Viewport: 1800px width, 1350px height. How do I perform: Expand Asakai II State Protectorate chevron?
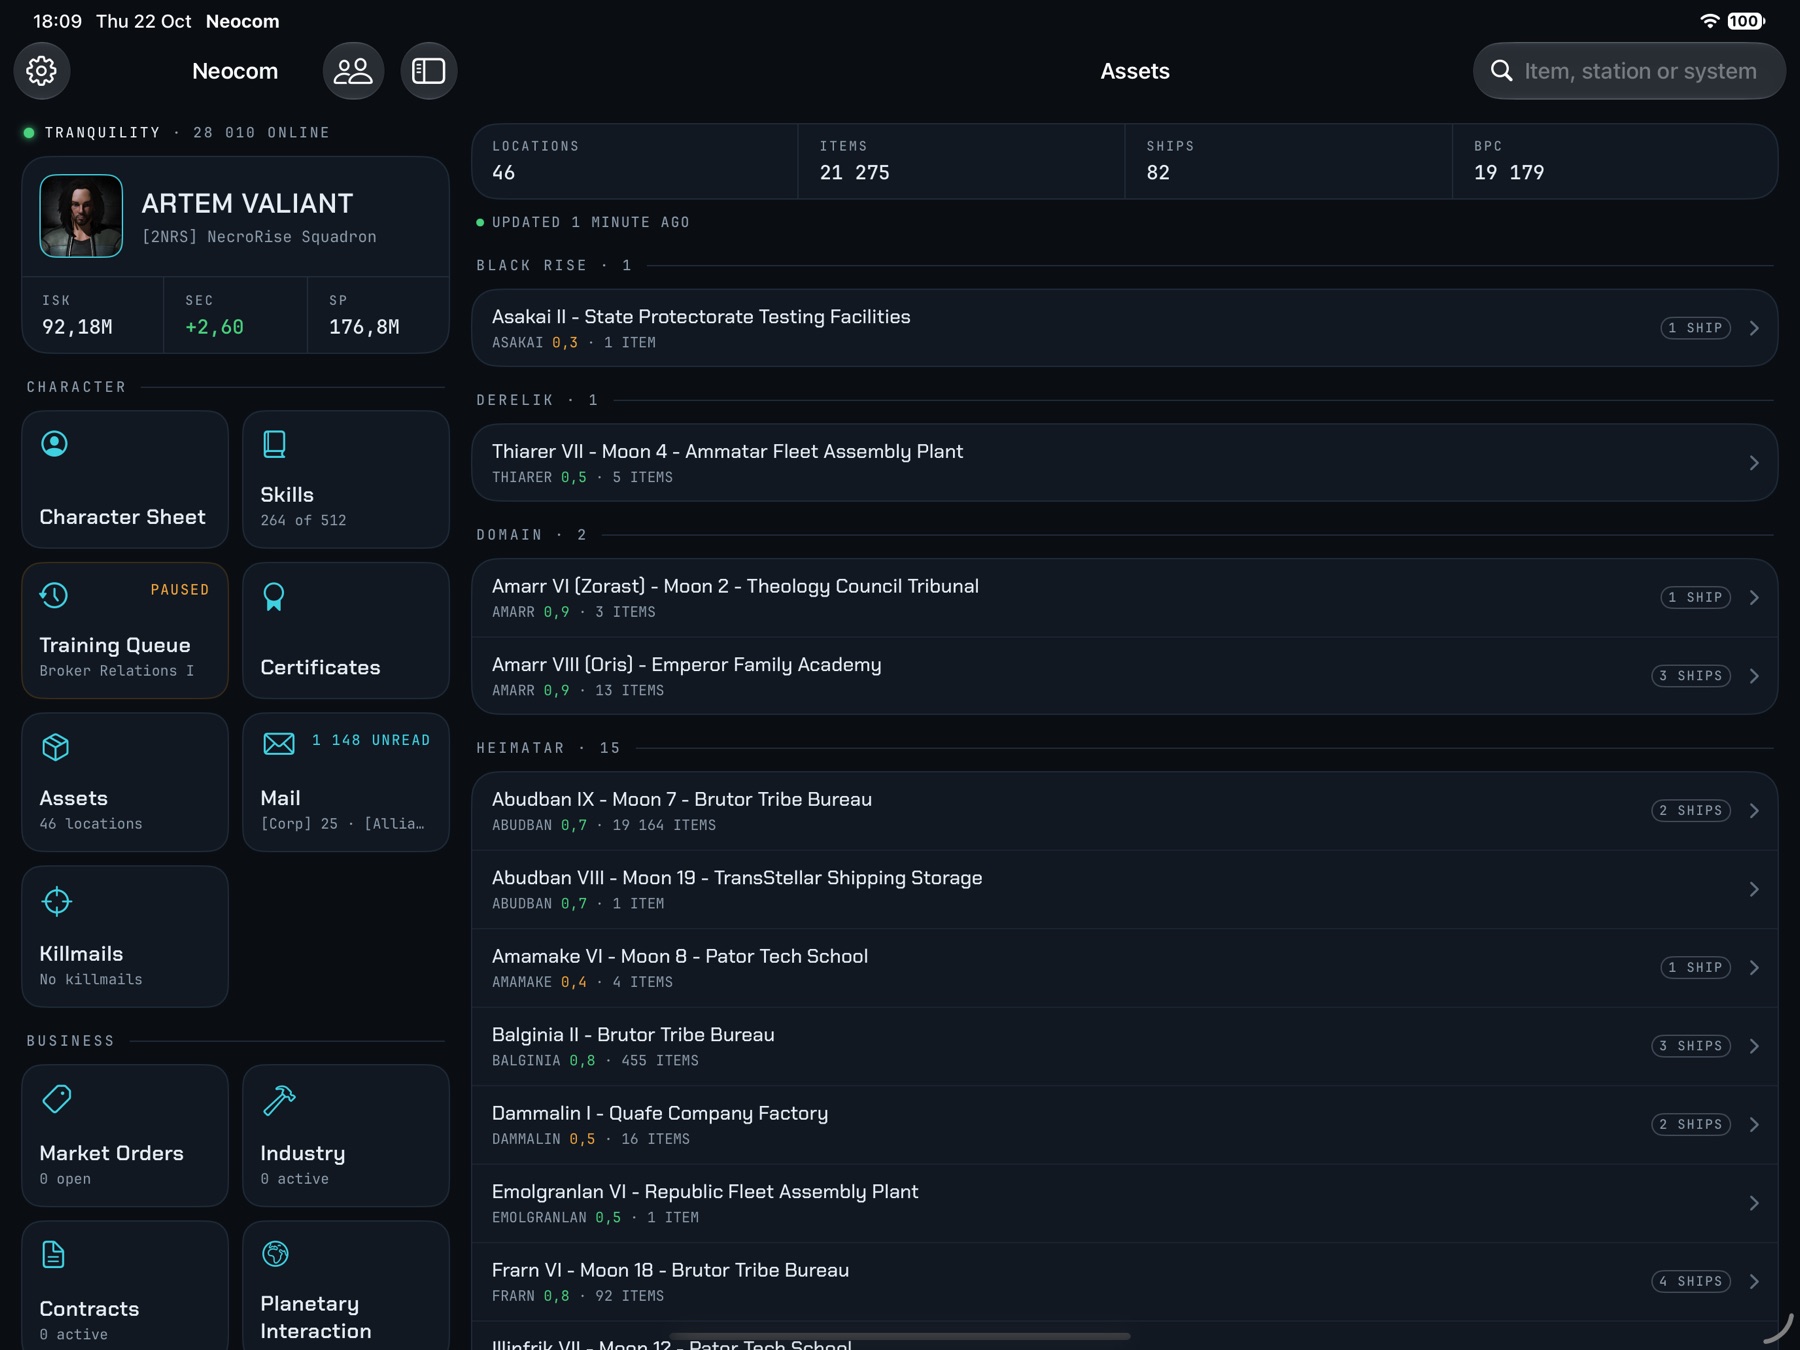tap(1754, 328)
